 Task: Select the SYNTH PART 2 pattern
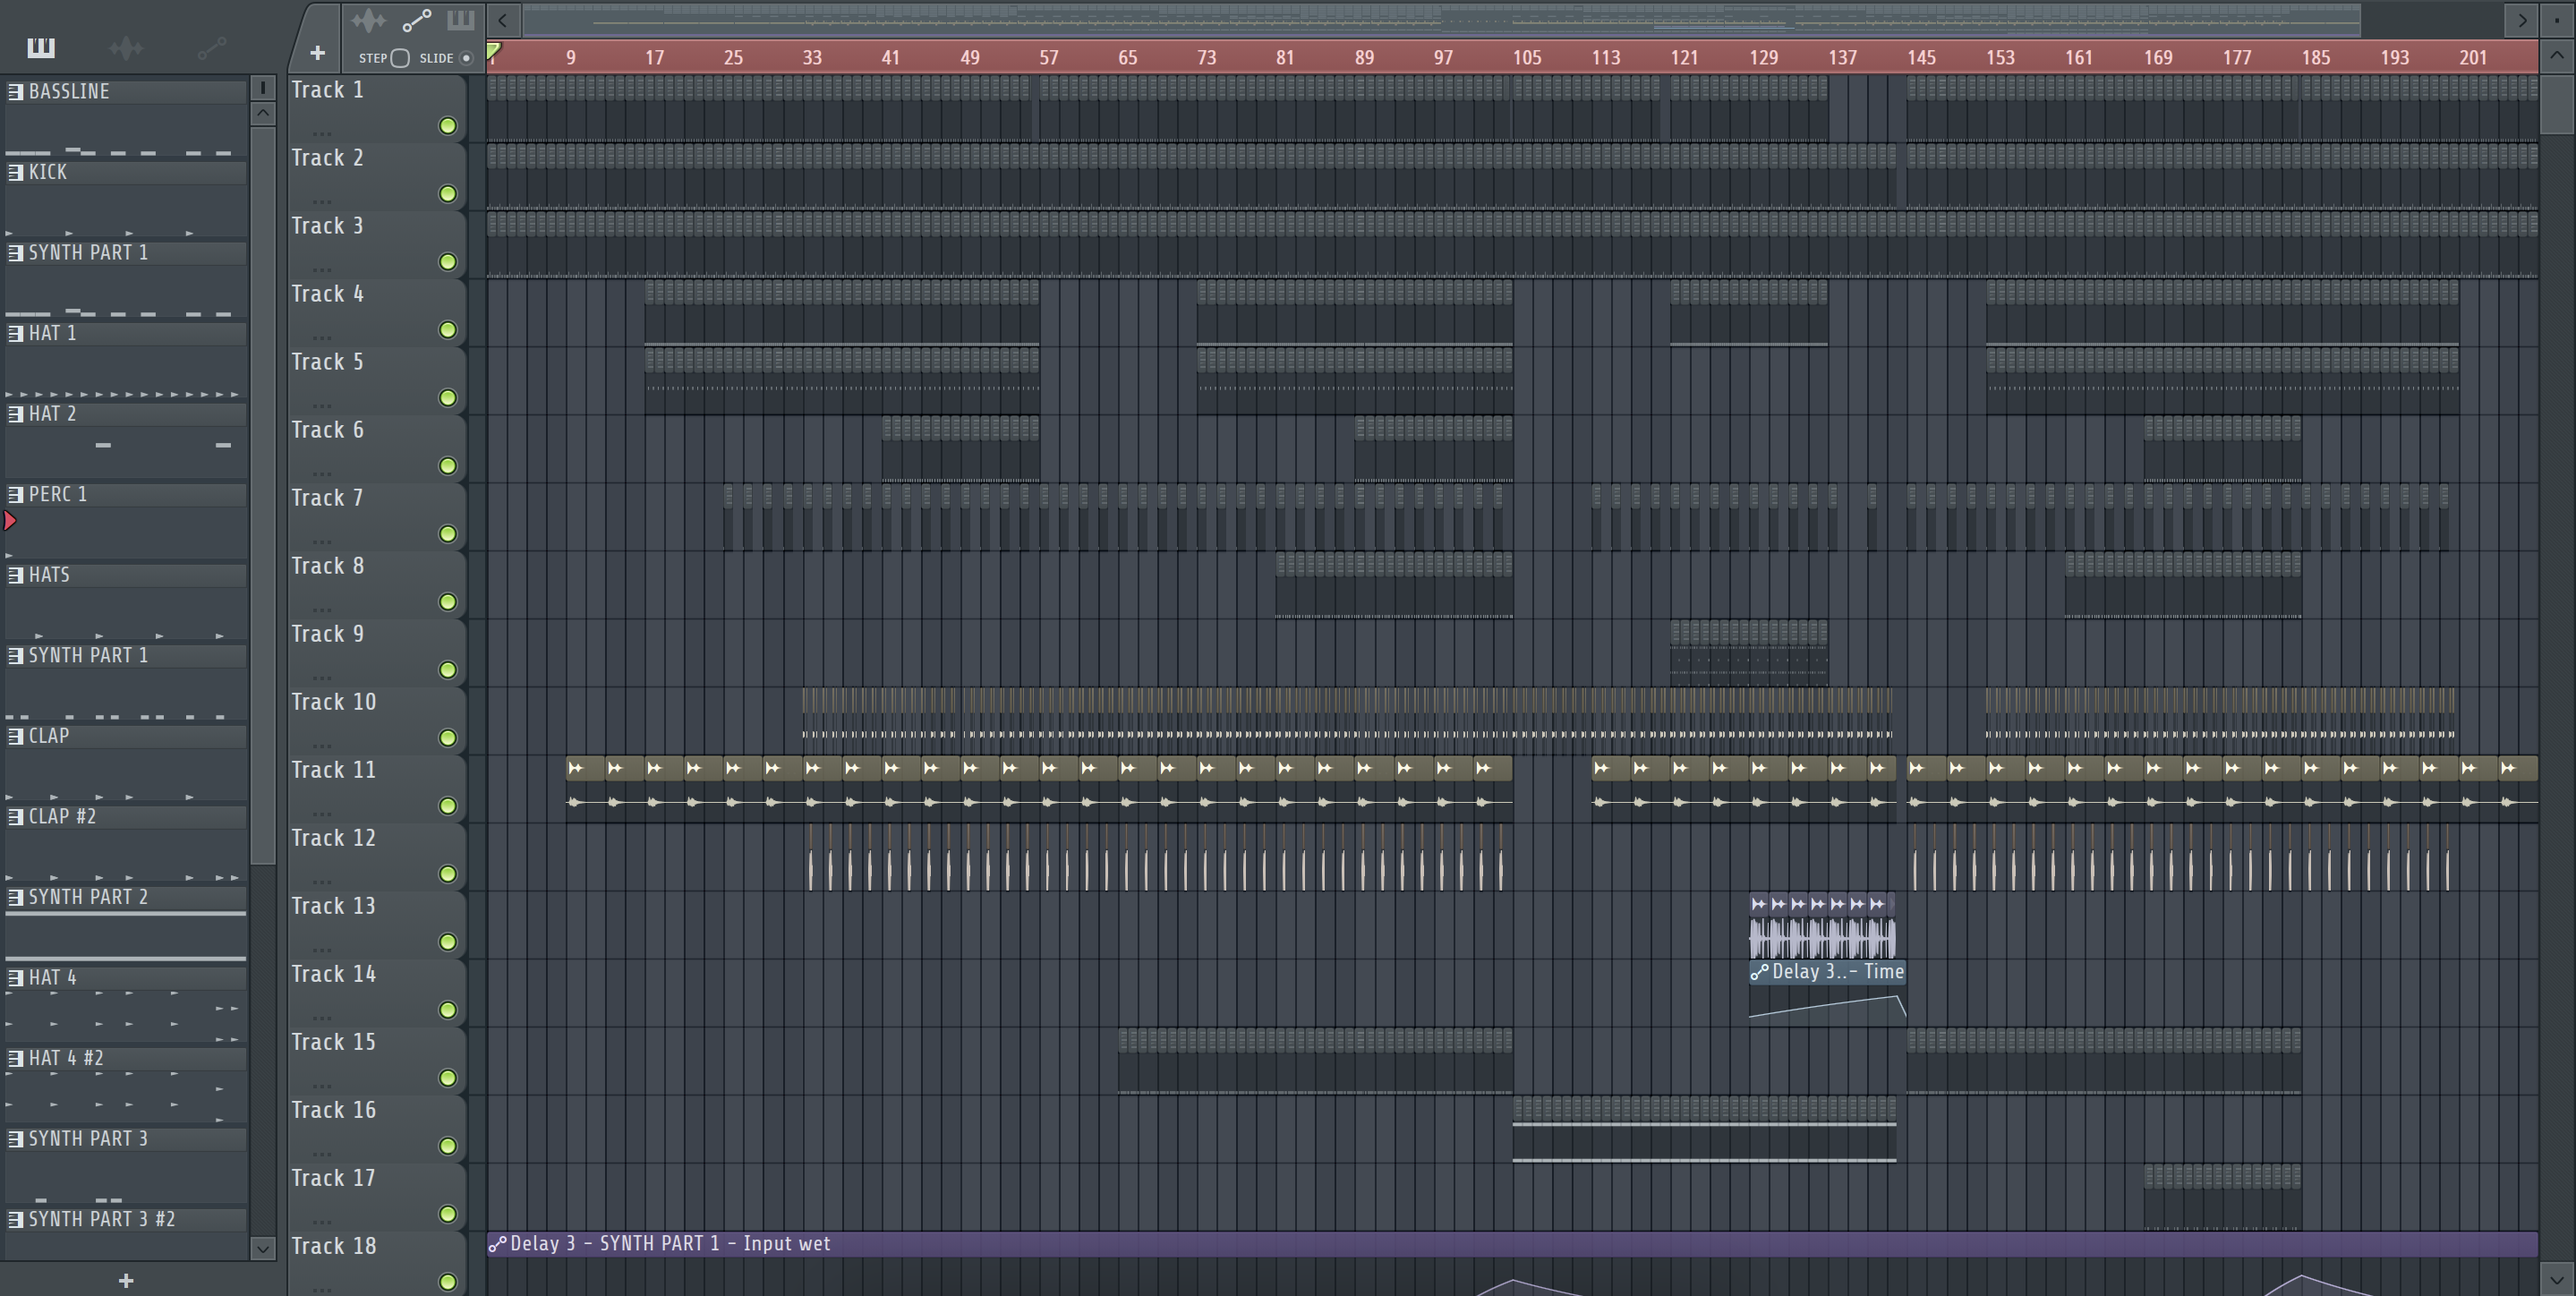pos(126,897)
